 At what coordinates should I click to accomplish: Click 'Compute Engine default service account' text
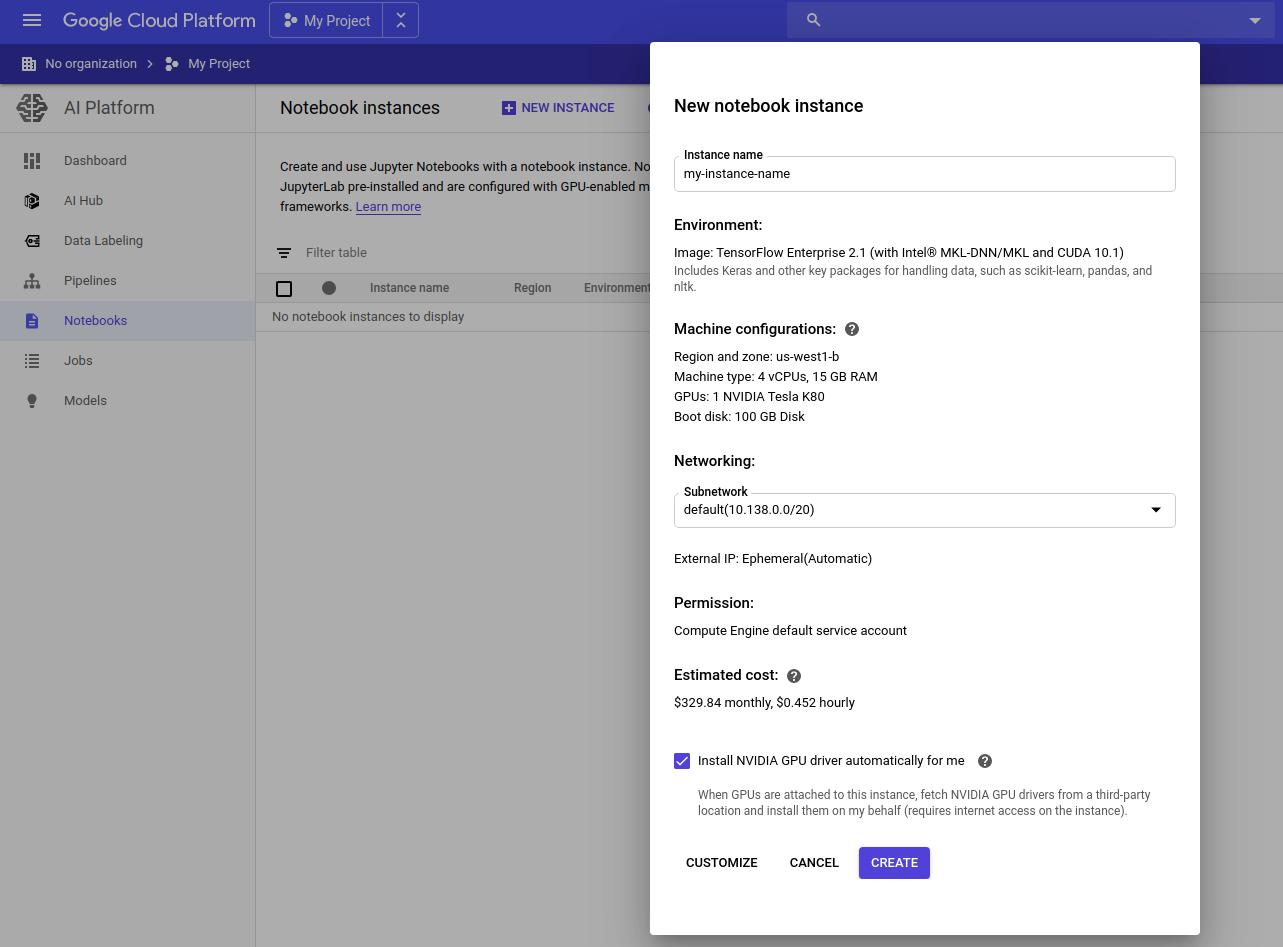[790, 631]
